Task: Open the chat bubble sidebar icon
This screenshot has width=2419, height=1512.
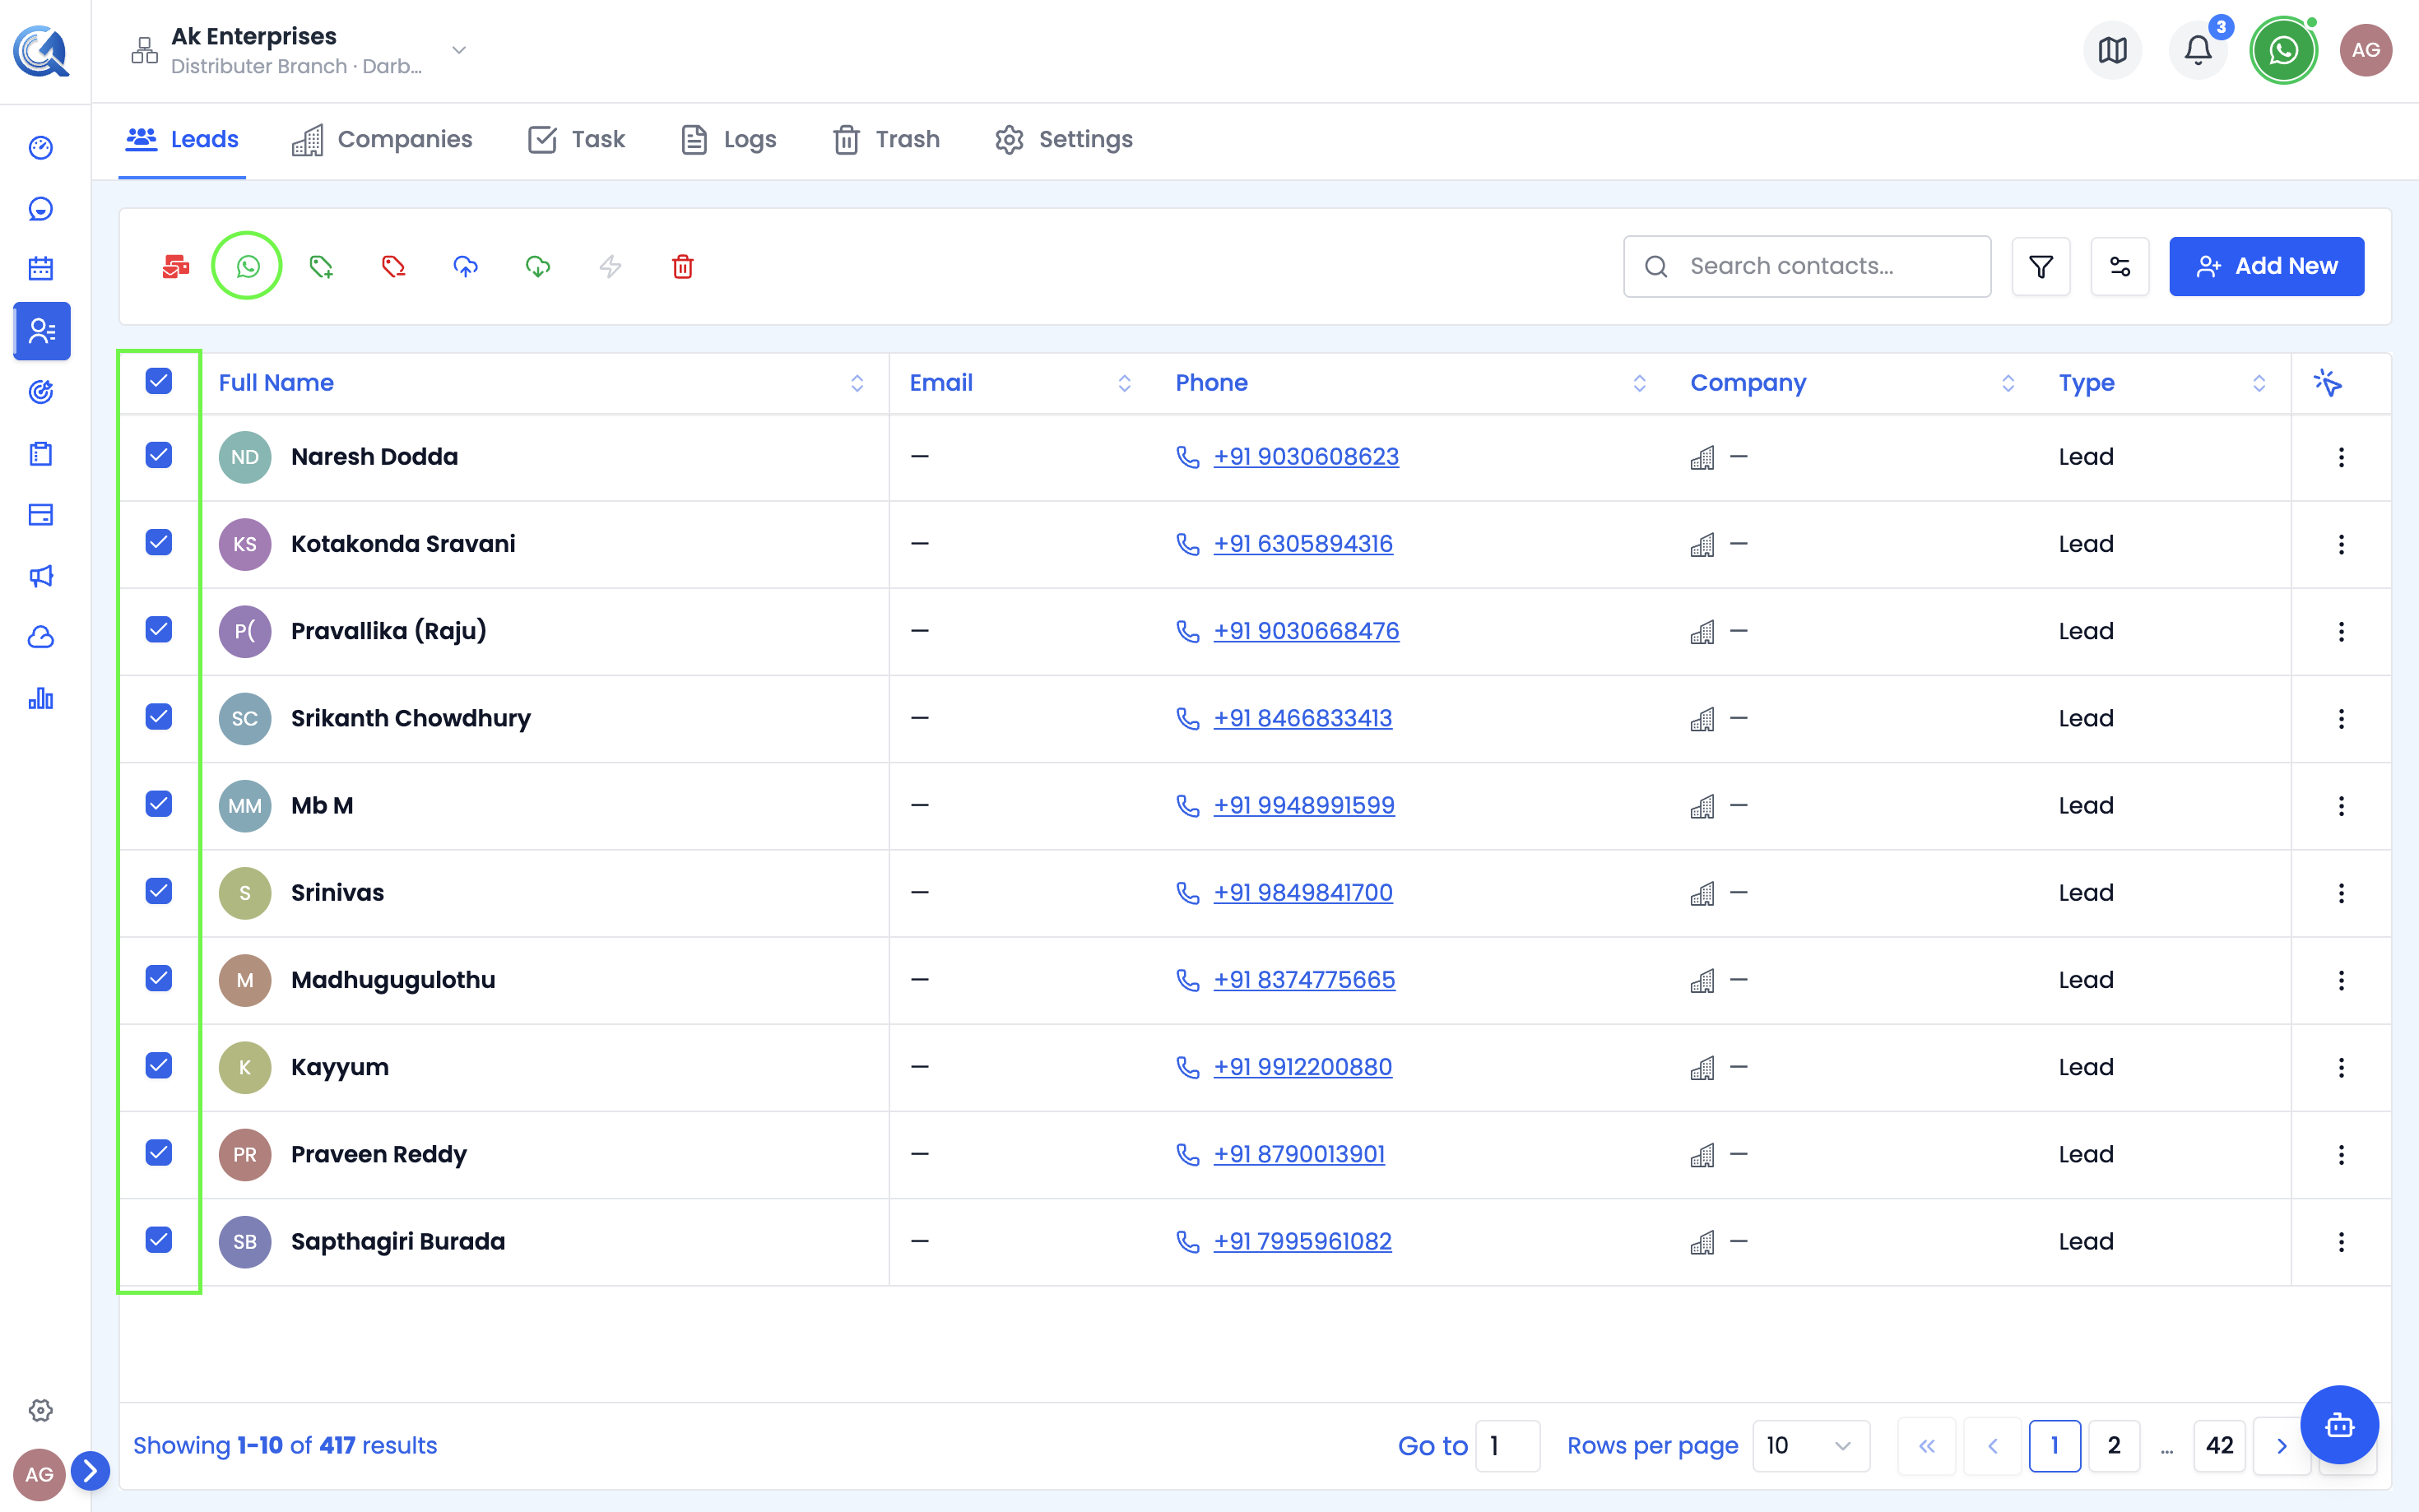Action: point(41,209)
